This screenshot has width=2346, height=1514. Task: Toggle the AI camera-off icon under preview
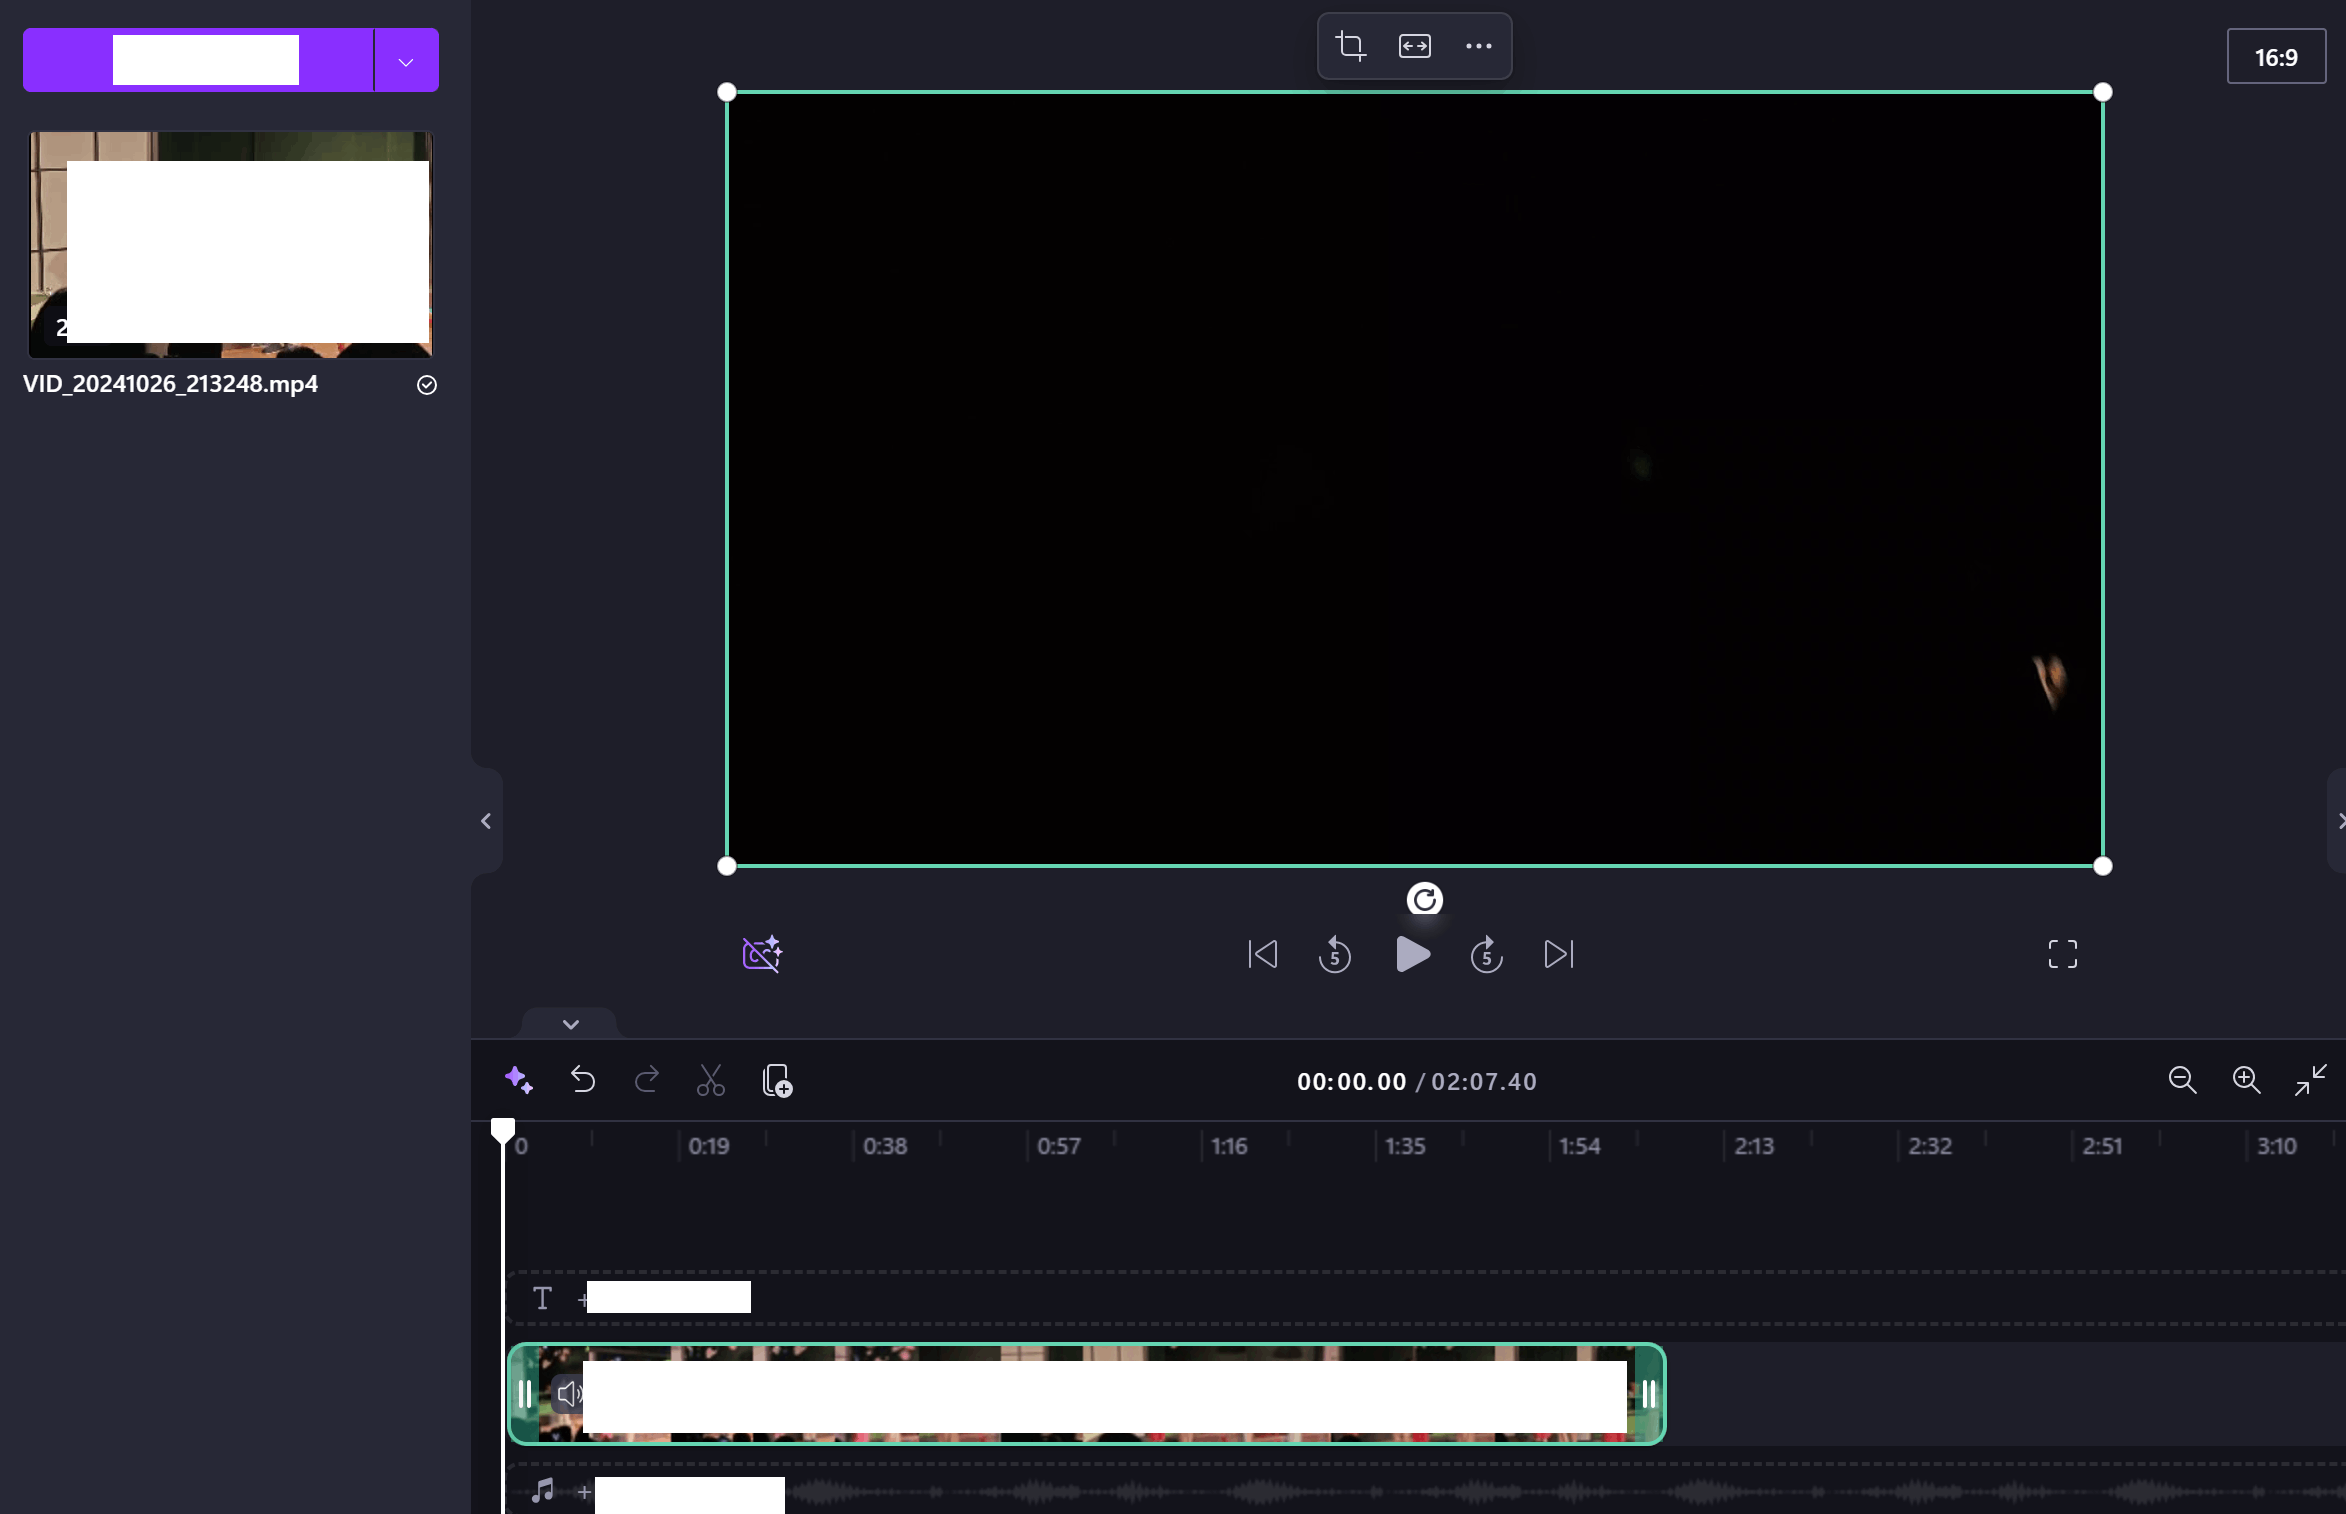pos(762,954)
